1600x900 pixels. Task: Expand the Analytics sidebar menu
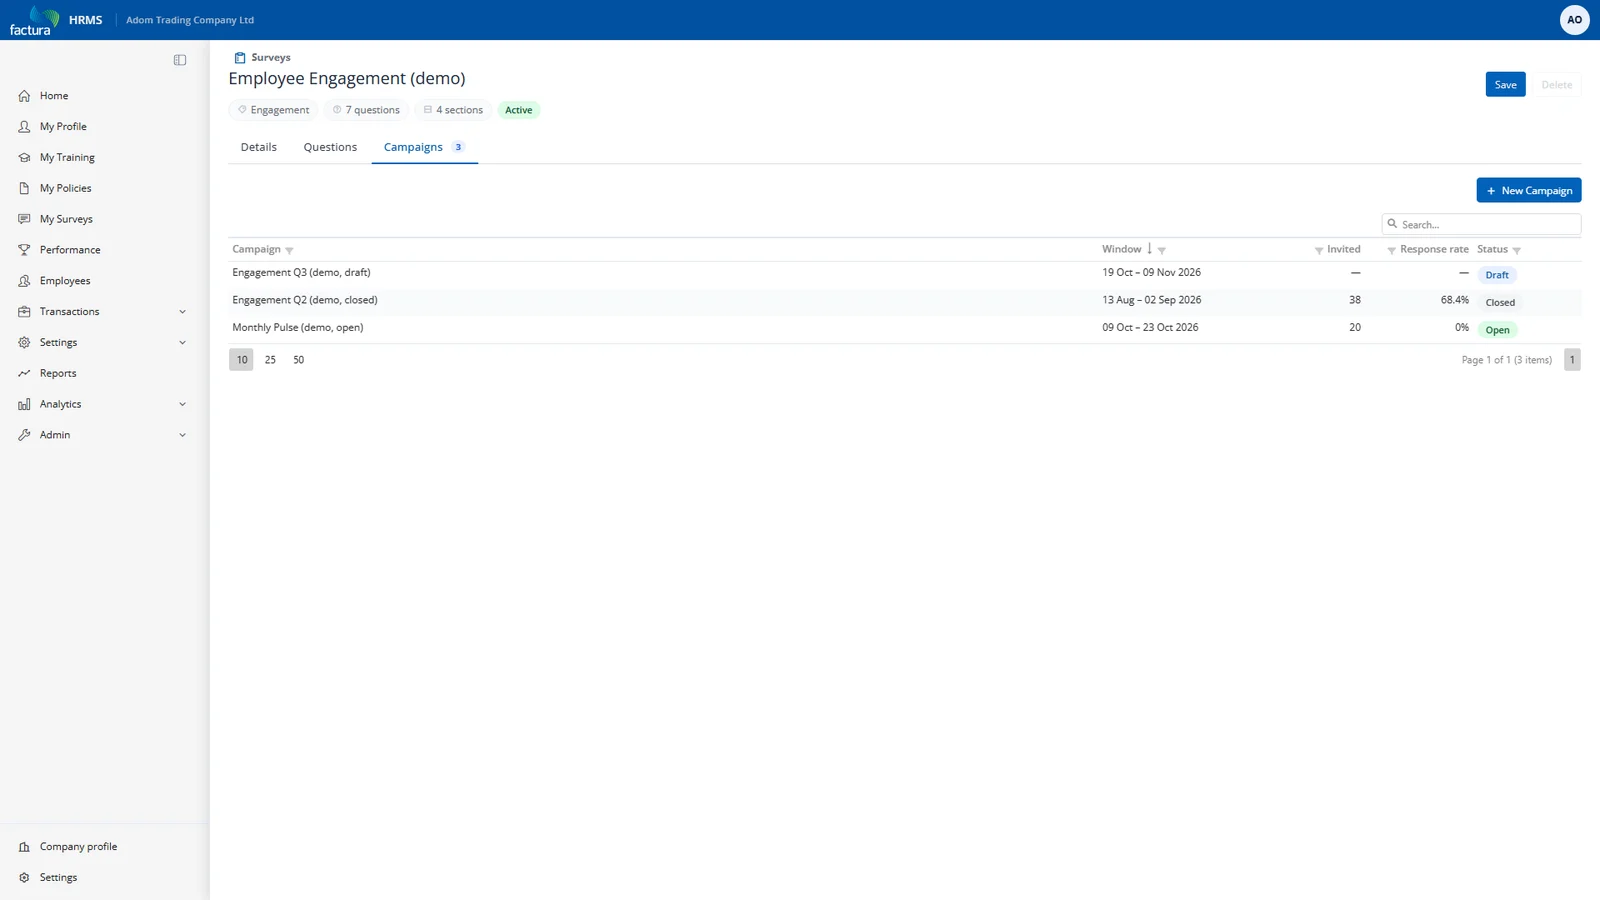click(x=182, y=404)
